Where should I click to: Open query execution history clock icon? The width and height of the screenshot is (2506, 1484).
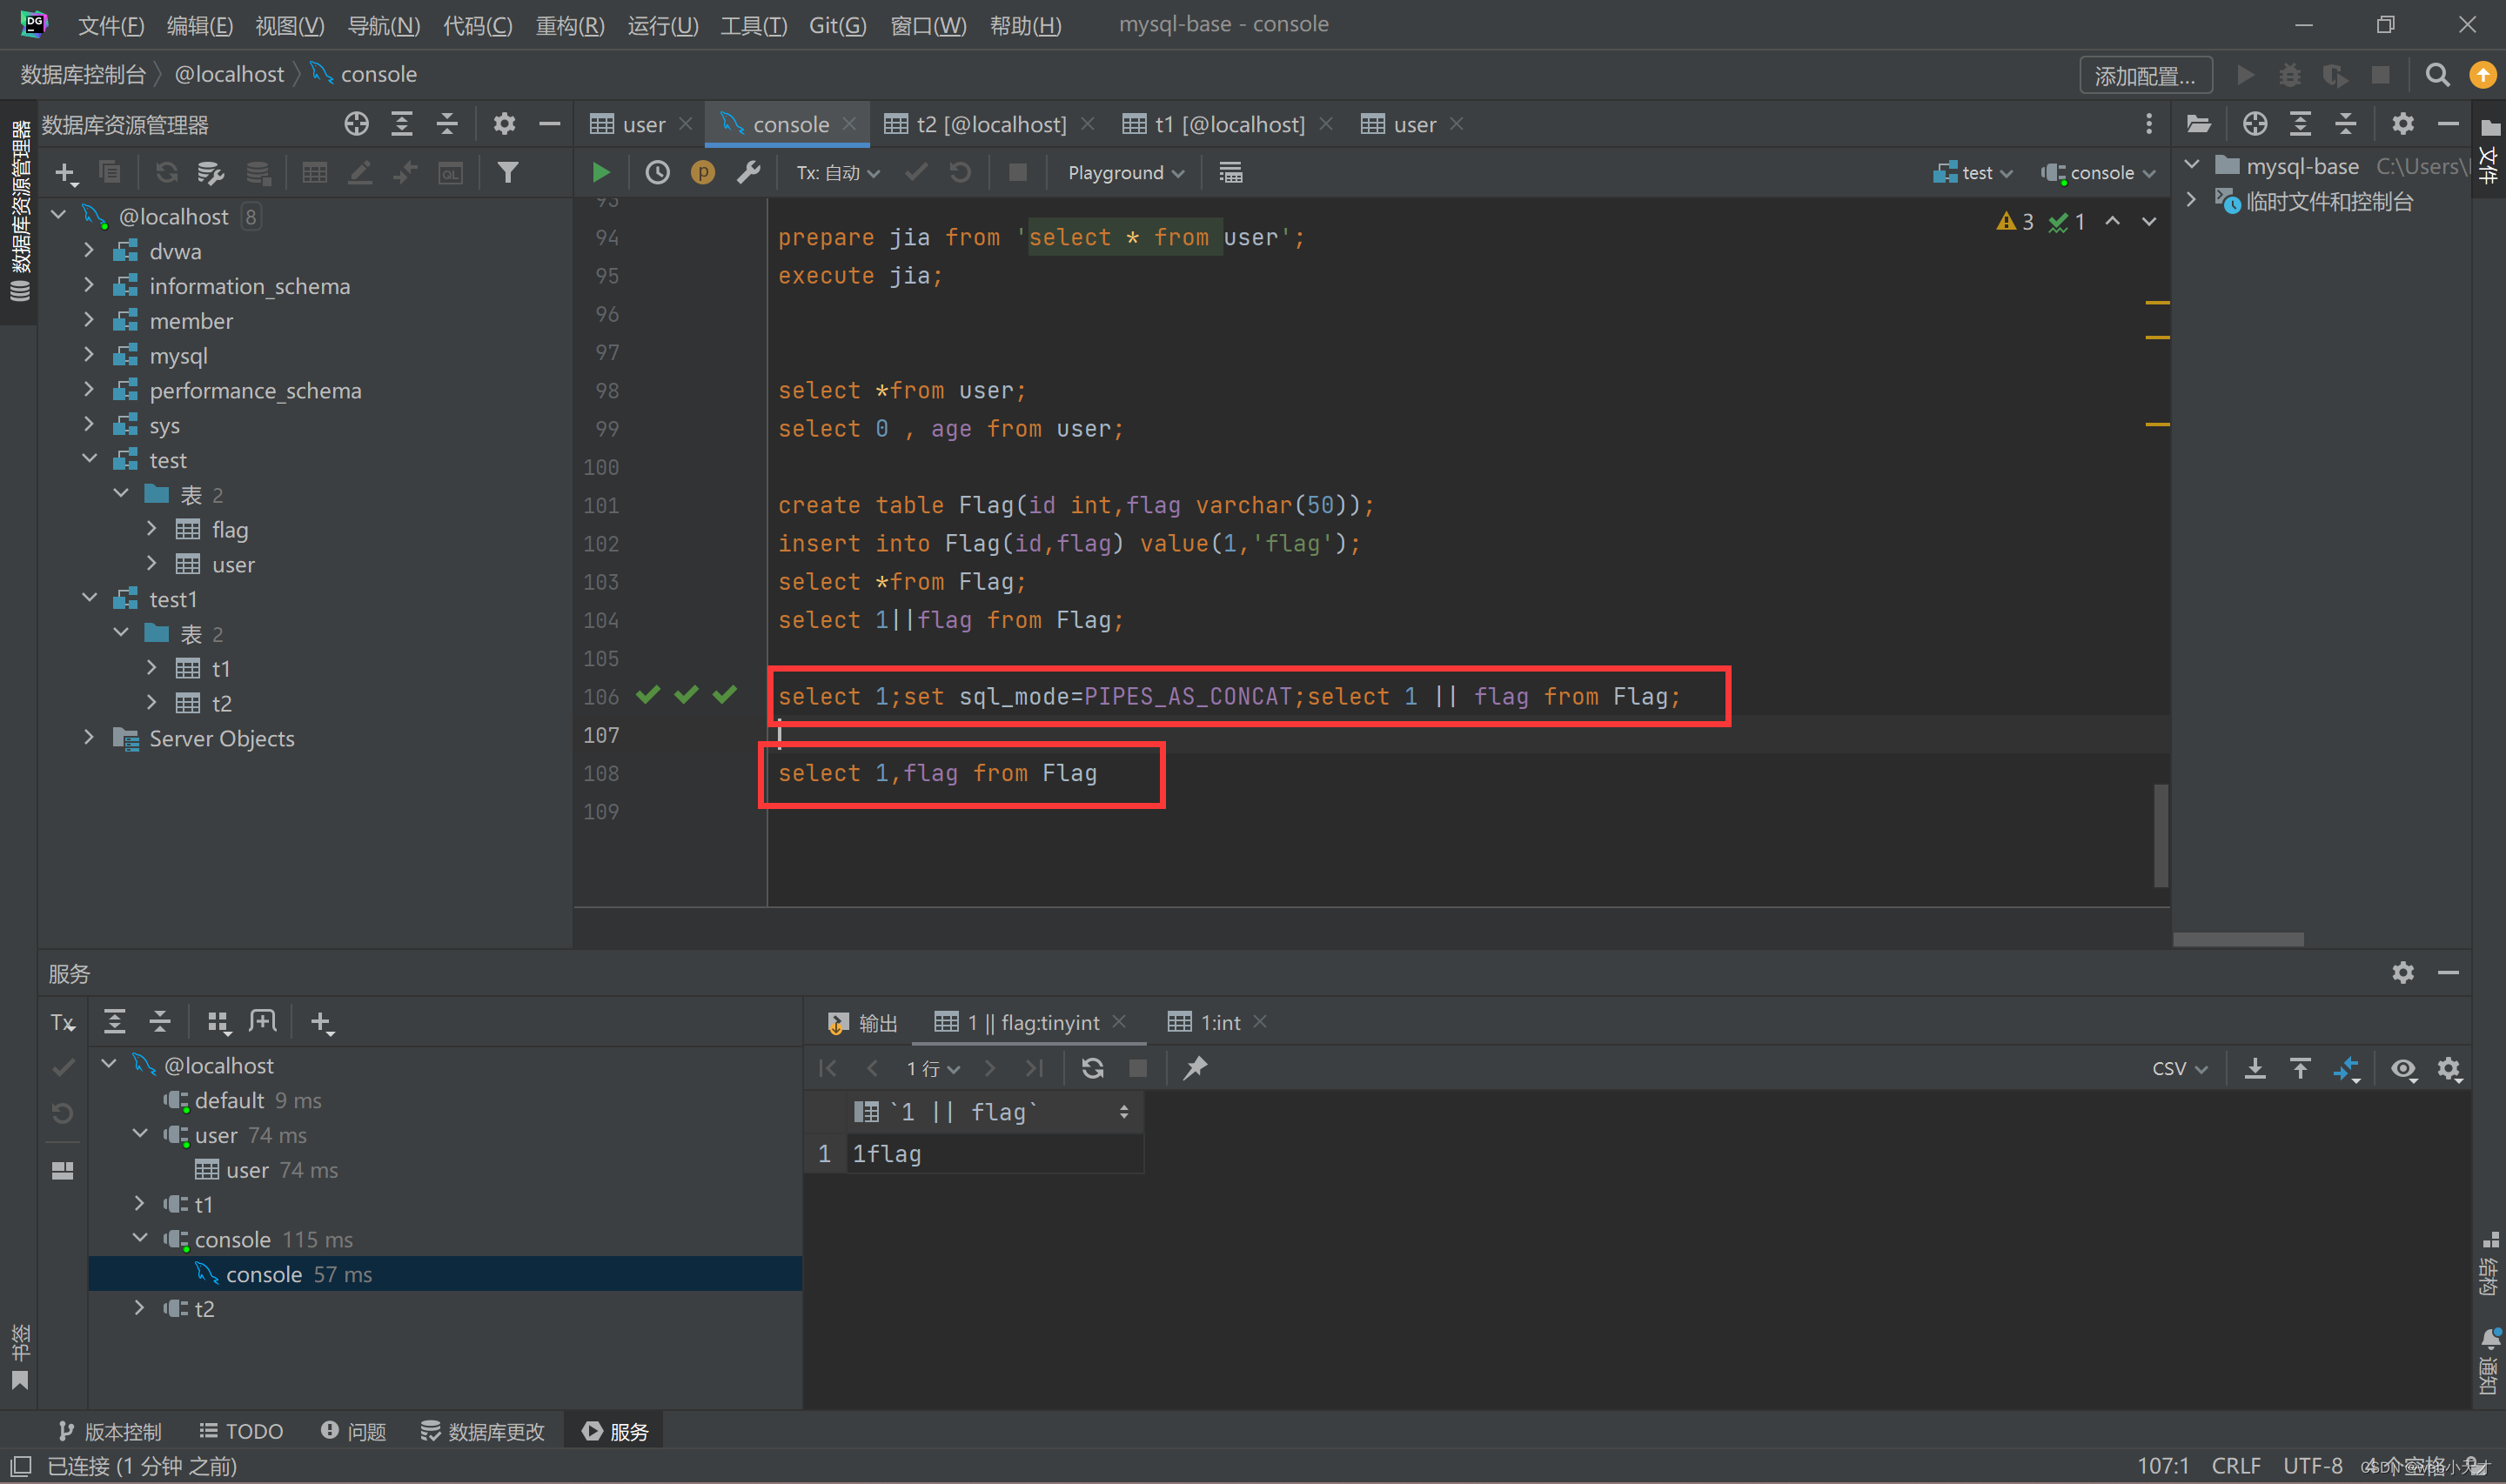tap(657, 172)
